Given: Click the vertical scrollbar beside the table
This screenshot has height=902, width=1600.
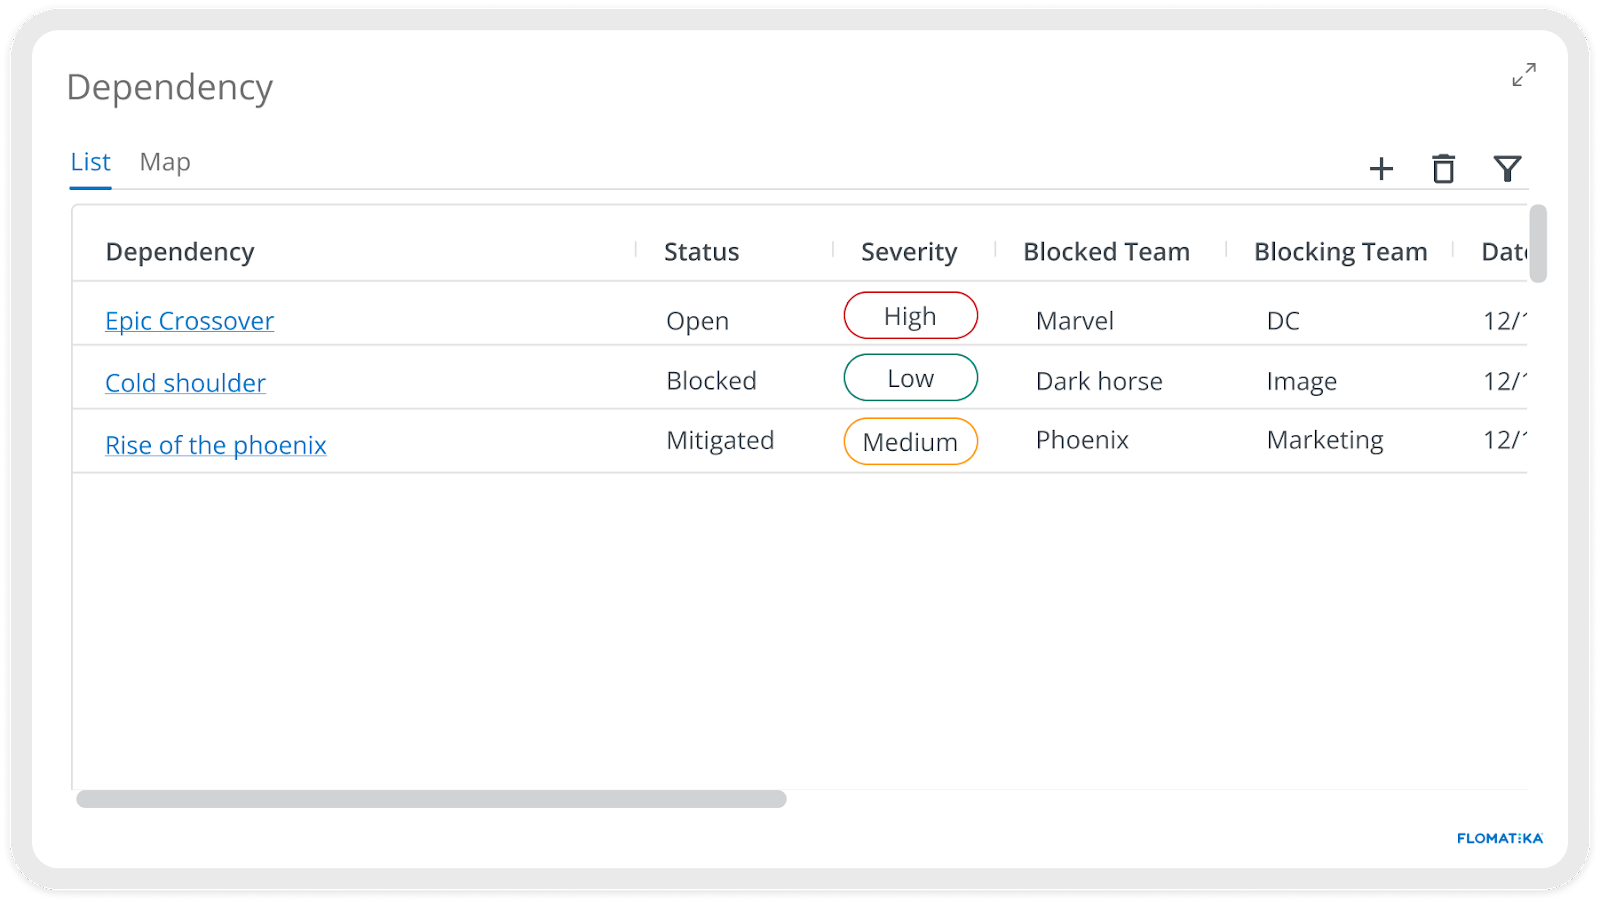Looking at the screenshot, I should (x=1538, y=244).
